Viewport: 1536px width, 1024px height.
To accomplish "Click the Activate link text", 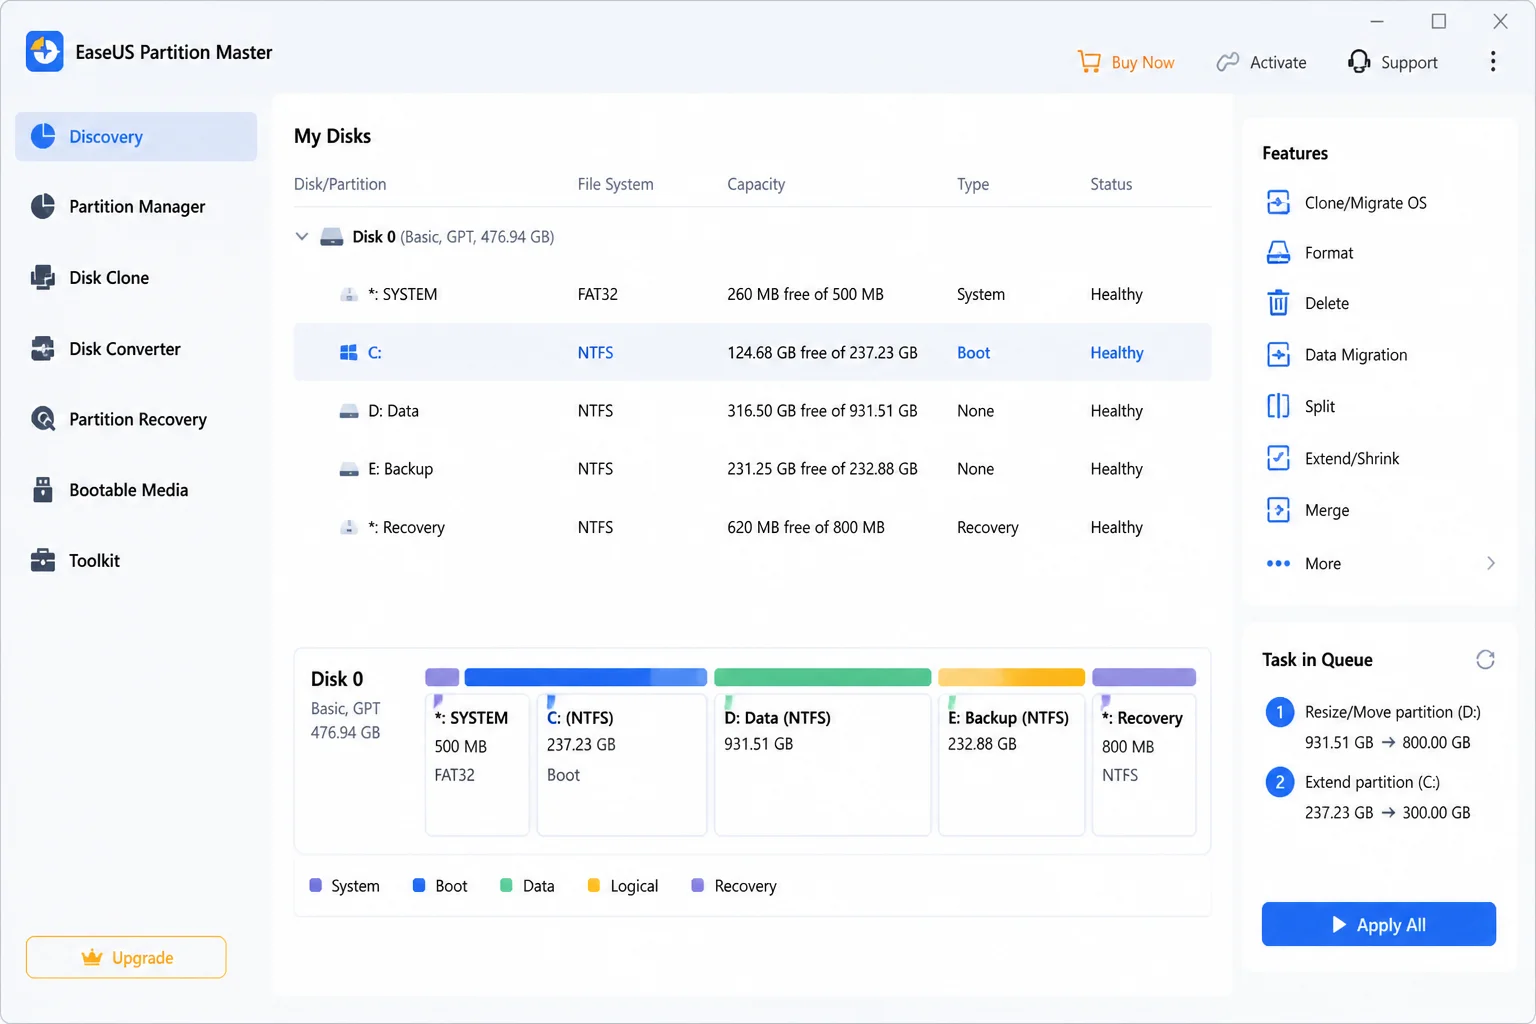I will click(x=1278, y=62).
